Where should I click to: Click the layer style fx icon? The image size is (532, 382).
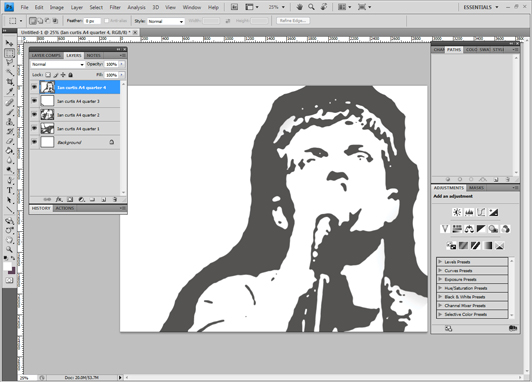59,199
